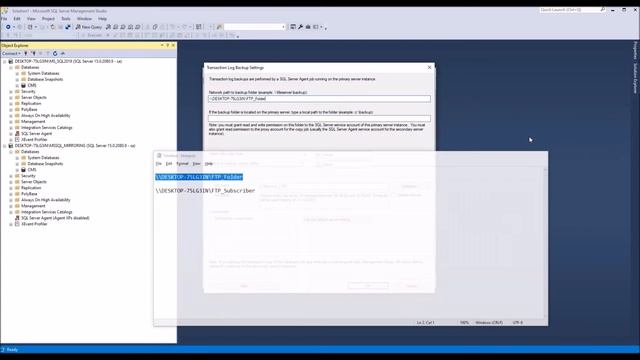Viewport: 640px width, 360px height.
Task: Collapse Databases under MS_SQL2019 server
Action: pyautogui.click(x=11, y=67)
